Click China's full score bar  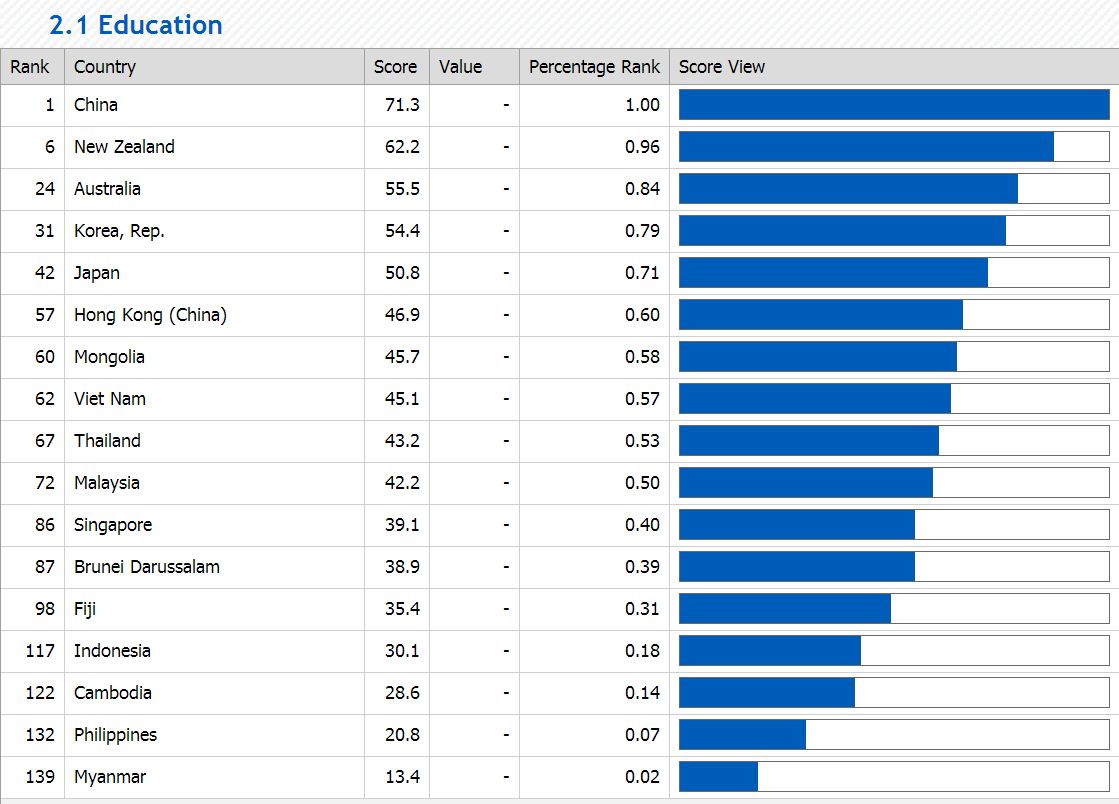coord(895,104)
